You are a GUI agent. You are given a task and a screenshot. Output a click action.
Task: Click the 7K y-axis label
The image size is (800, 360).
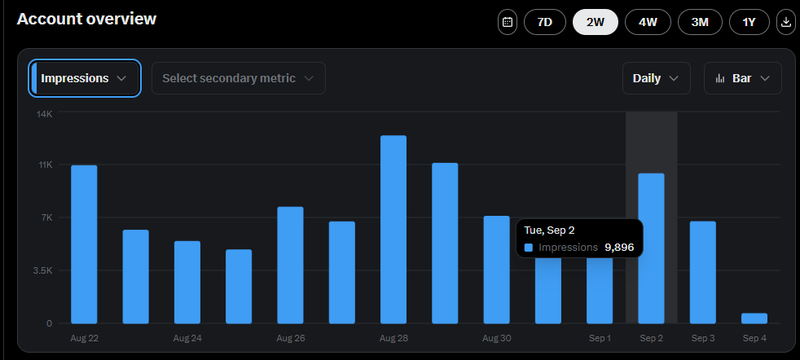[46, 218]
